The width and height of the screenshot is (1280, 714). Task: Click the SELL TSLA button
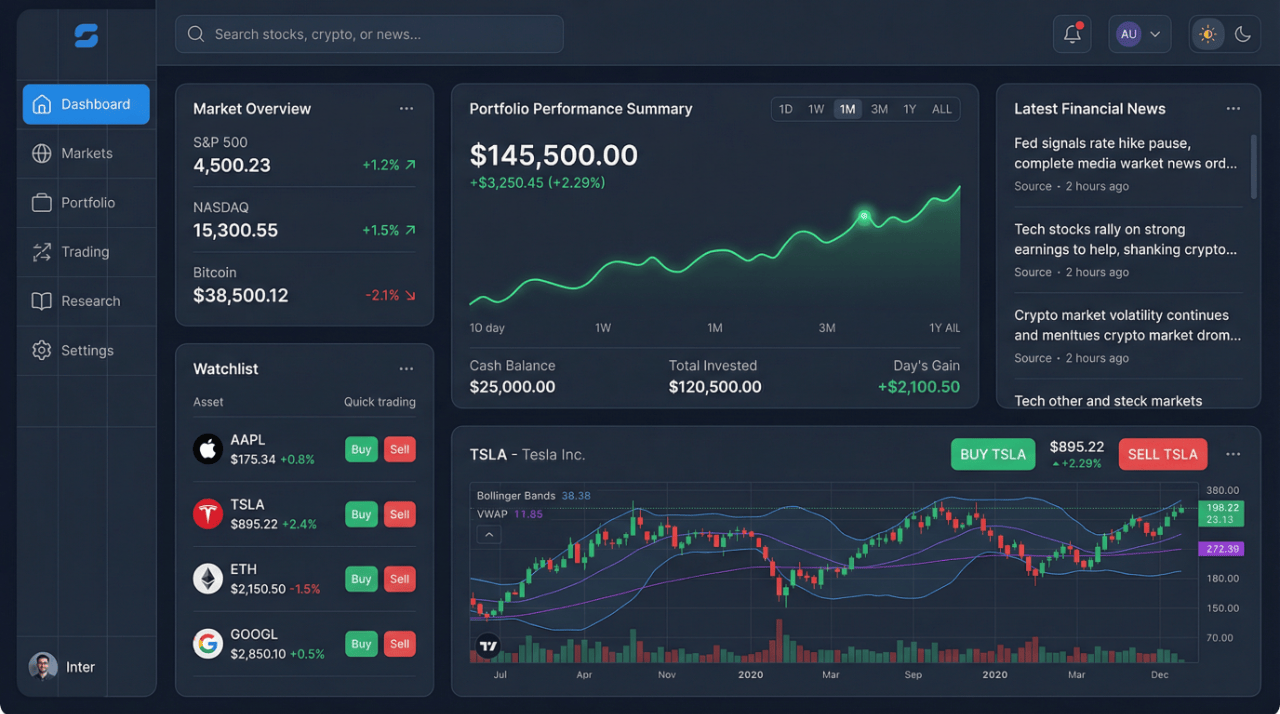pyautogui.click(x=1163, y=454)
